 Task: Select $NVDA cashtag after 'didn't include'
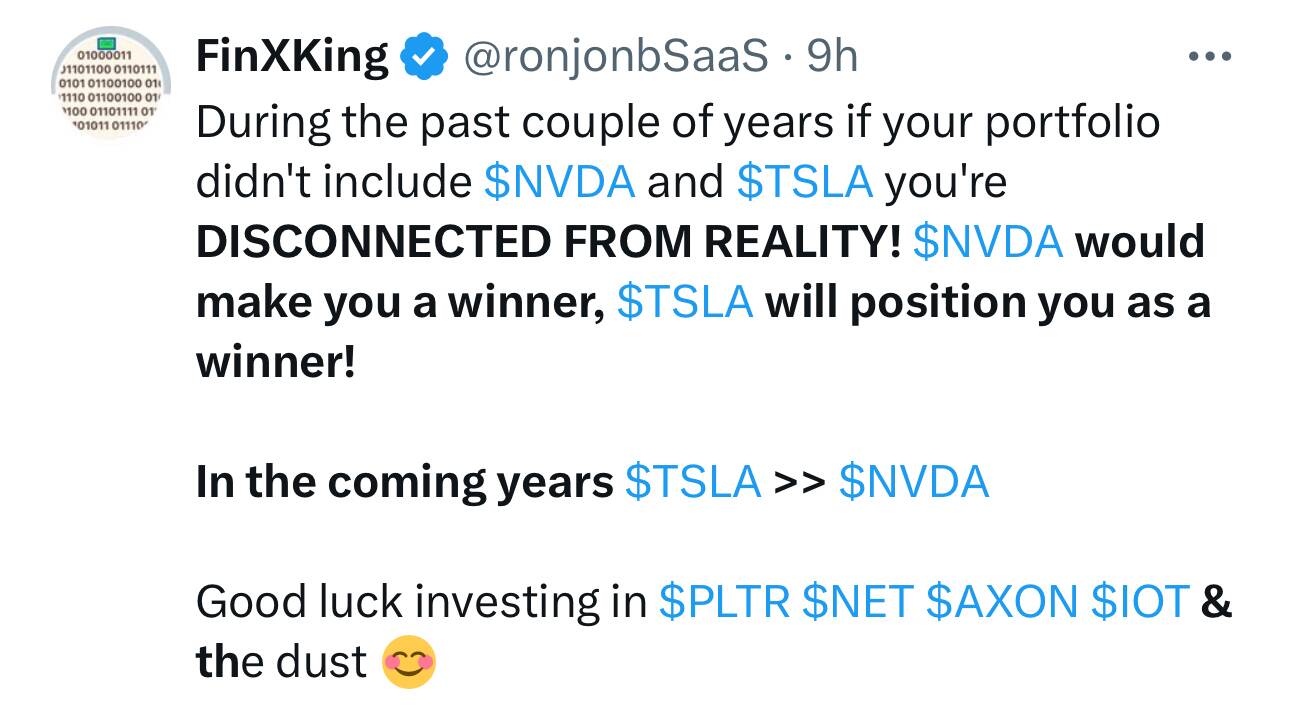(559, 181)
